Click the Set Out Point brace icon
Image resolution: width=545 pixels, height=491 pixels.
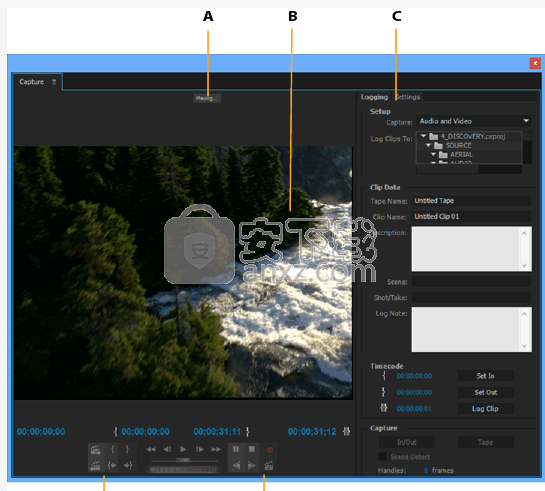click(127, 449)
